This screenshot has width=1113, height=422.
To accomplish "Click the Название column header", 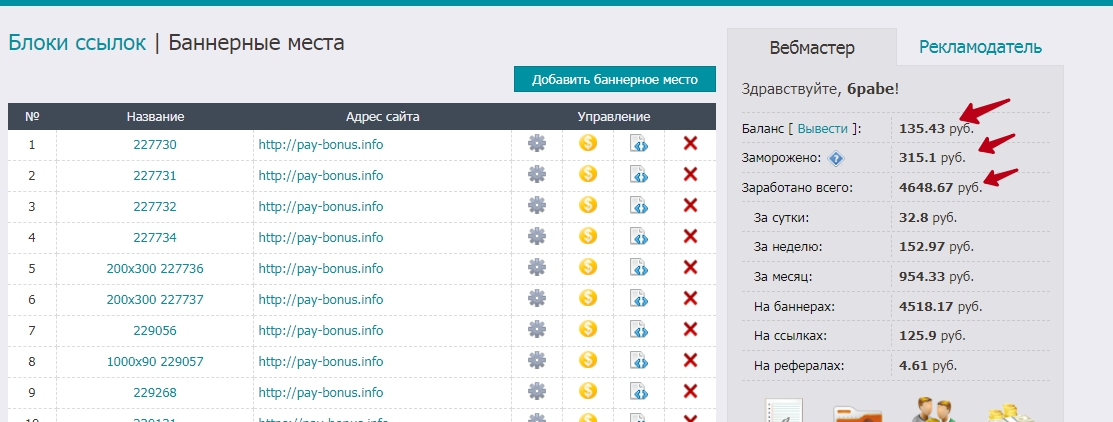I will [x=155, y=116].
